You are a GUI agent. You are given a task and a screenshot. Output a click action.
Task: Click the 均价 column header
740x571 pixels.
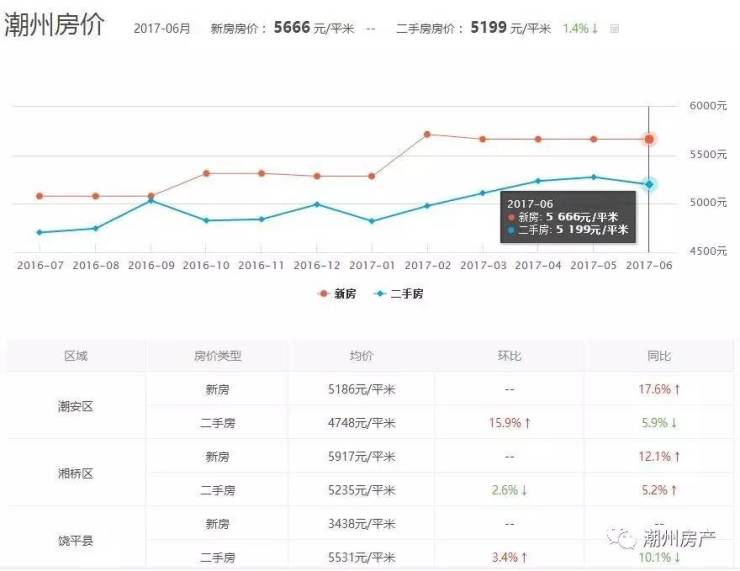361,356
